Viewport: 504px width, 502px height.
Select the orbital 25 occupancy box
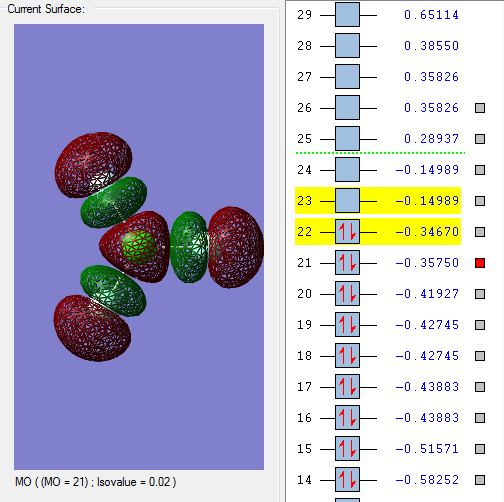tap(347, 139)
